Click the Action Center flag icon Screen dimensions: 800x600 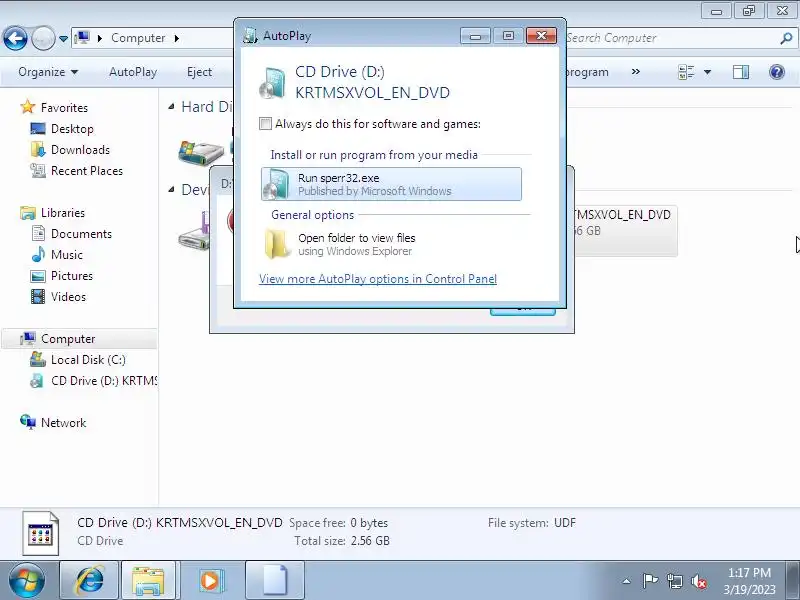[650, 581]
